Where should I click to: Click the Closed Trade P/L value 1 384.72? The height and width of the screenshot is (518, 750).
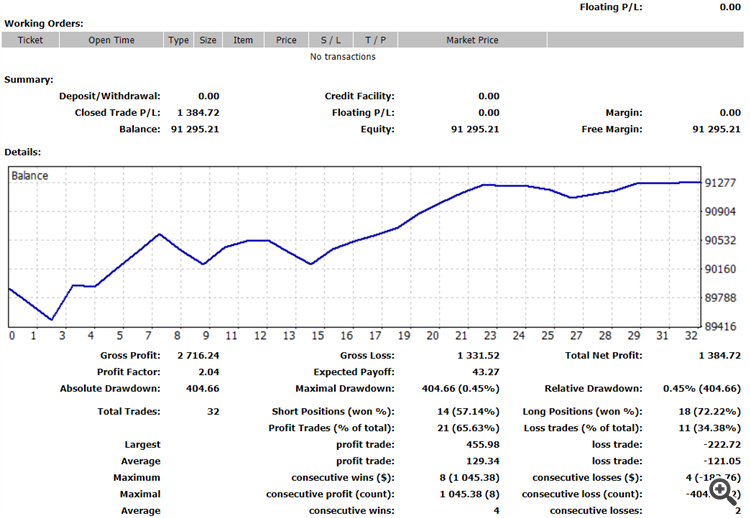[x=198, y=112]
